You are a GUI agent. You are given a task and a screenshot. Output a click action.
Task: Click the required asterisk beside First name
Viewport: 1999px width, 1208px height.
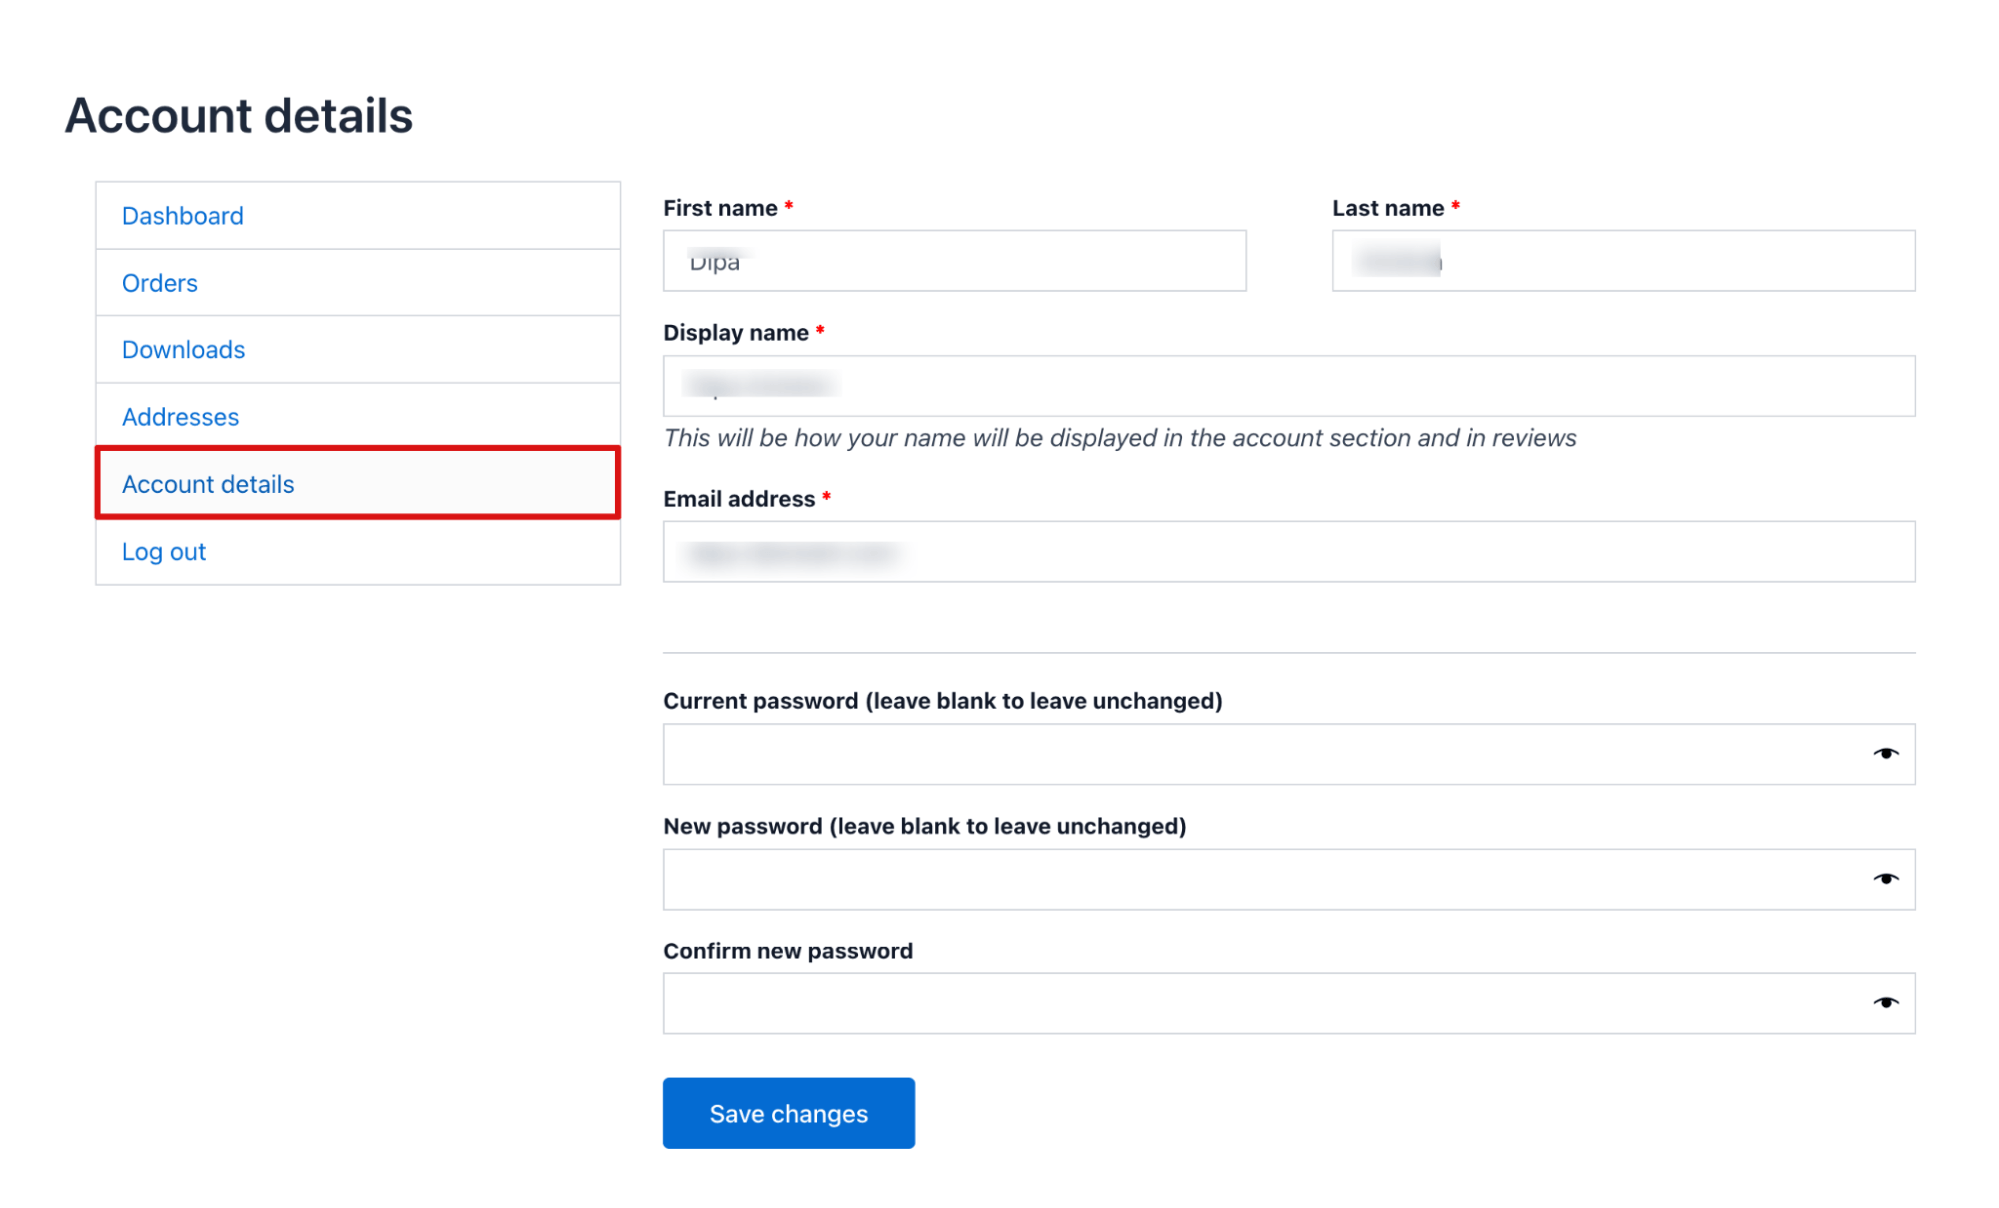pos(789,207)
